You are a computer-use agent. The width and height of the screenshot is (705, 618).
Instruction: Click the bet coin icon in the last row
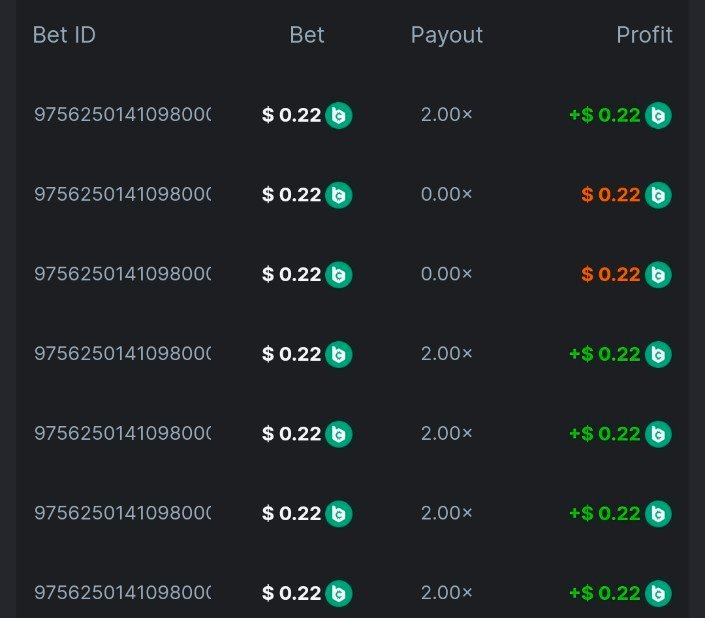point(339,593)
